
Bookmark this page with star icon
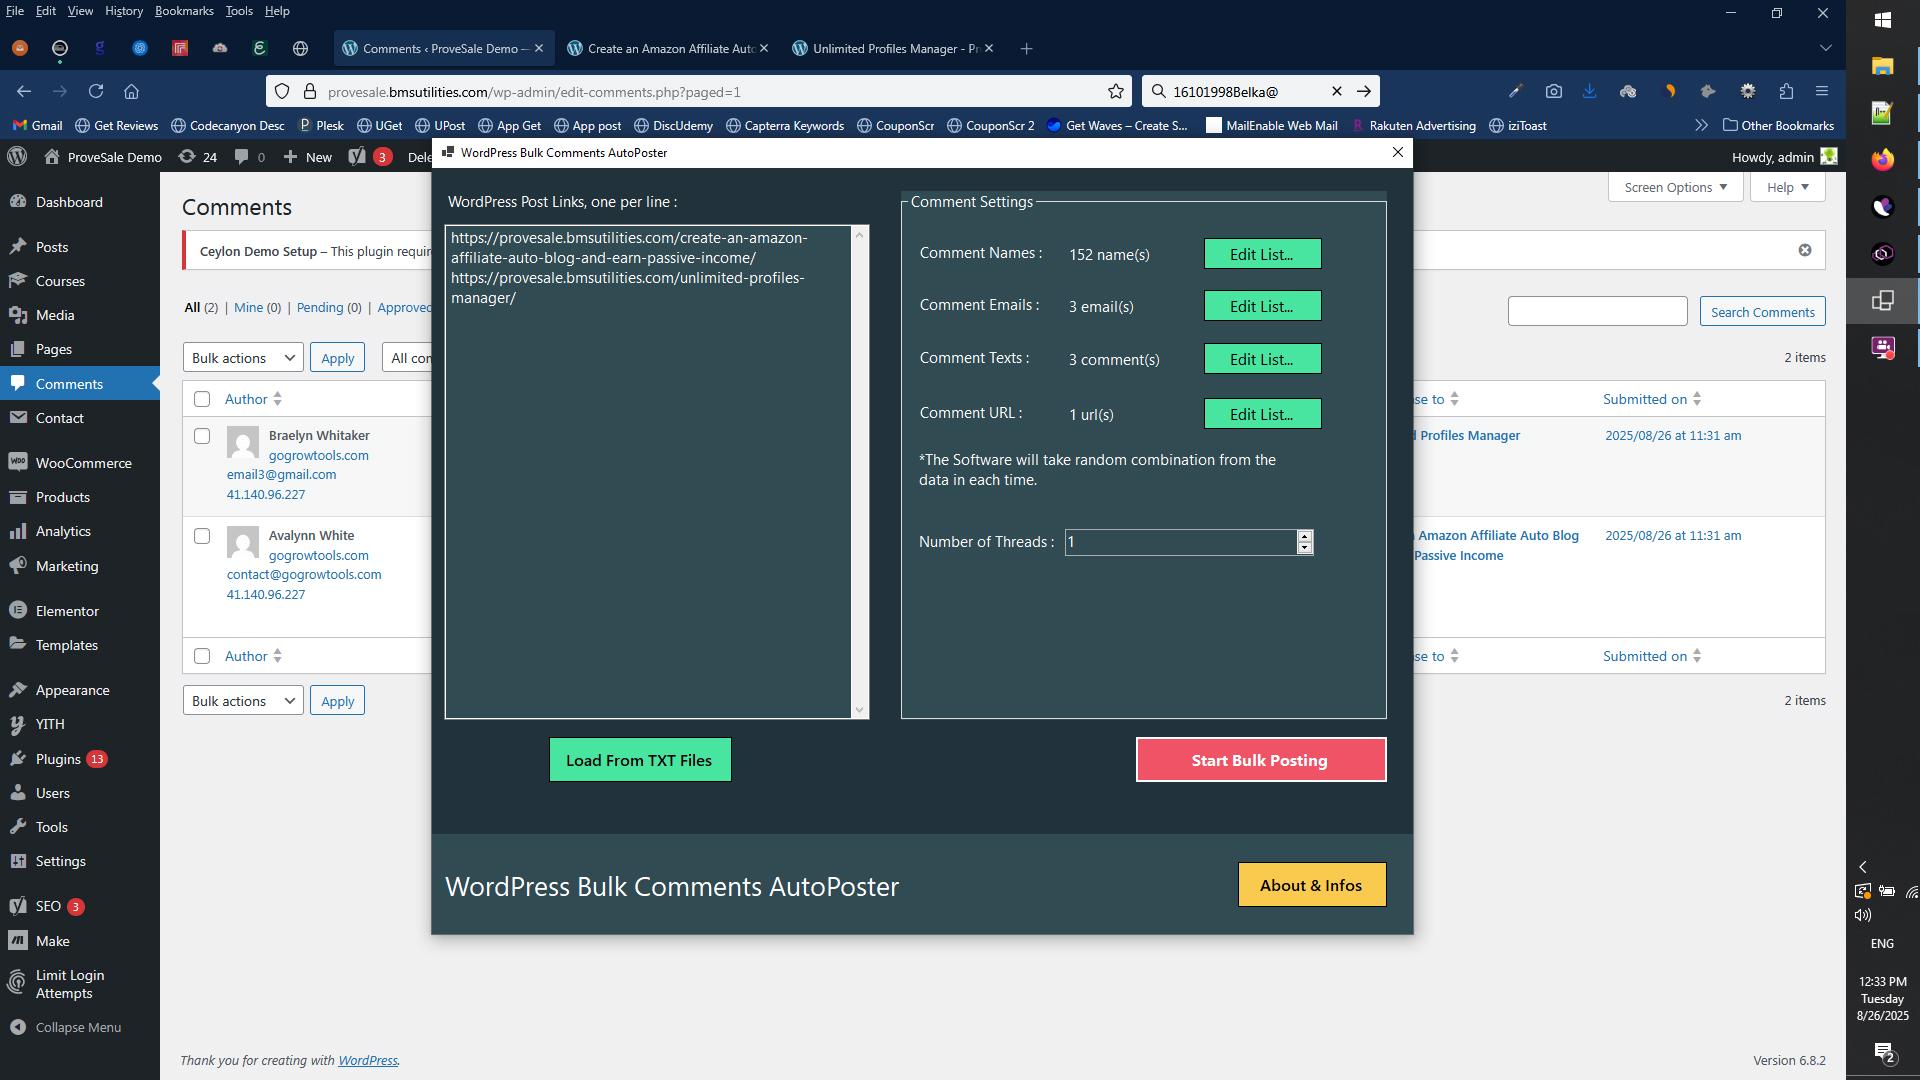point(1115,91)
